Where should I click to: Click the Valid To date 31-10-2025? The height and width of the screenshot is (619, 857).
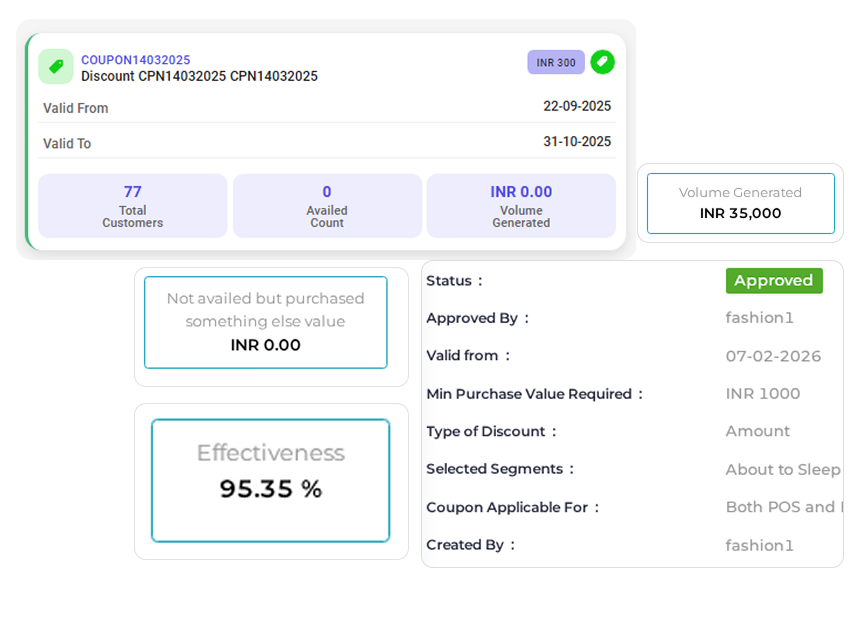576,142
